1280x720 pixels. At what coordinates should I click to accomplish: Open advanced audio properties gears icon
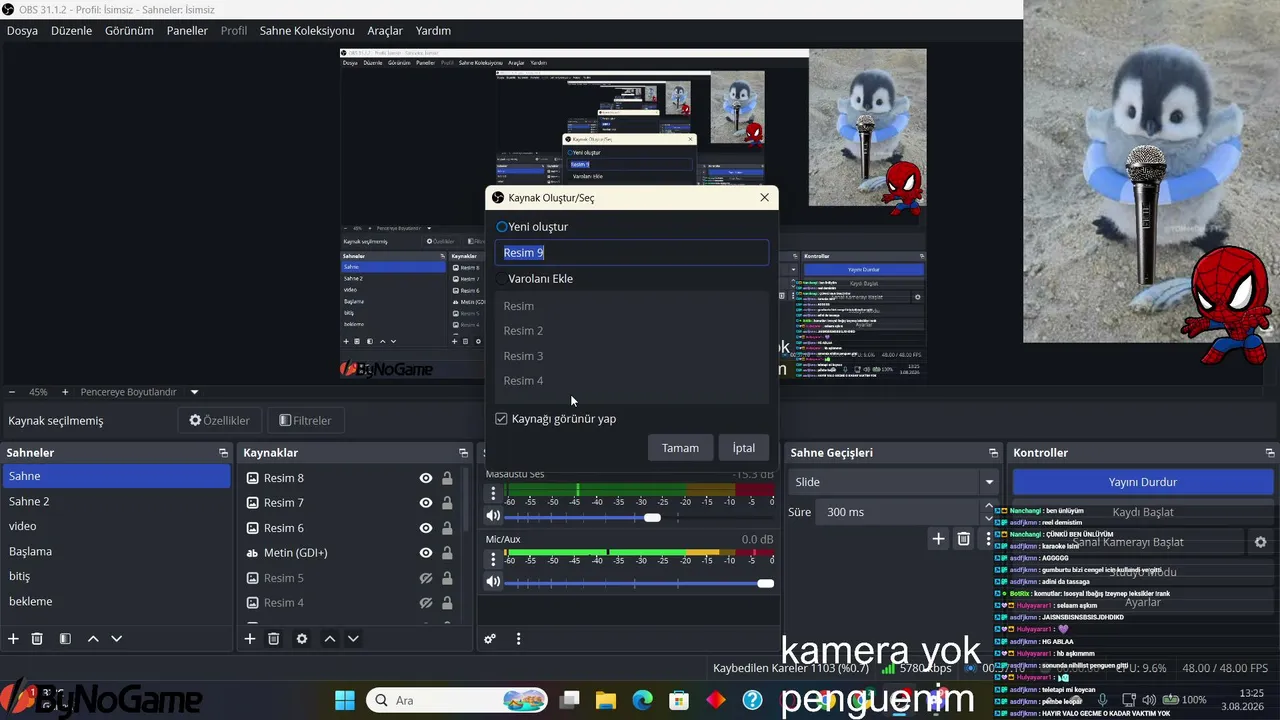pyautogui.click(x=490, y=639)
